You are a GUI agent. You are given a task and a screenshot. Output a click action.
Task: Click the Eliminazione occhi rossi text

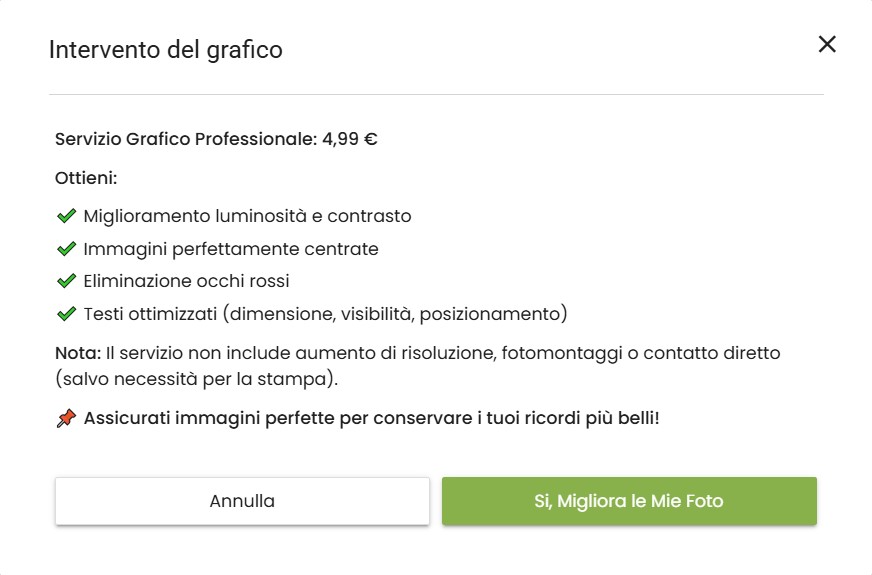(x=186, y=282)
